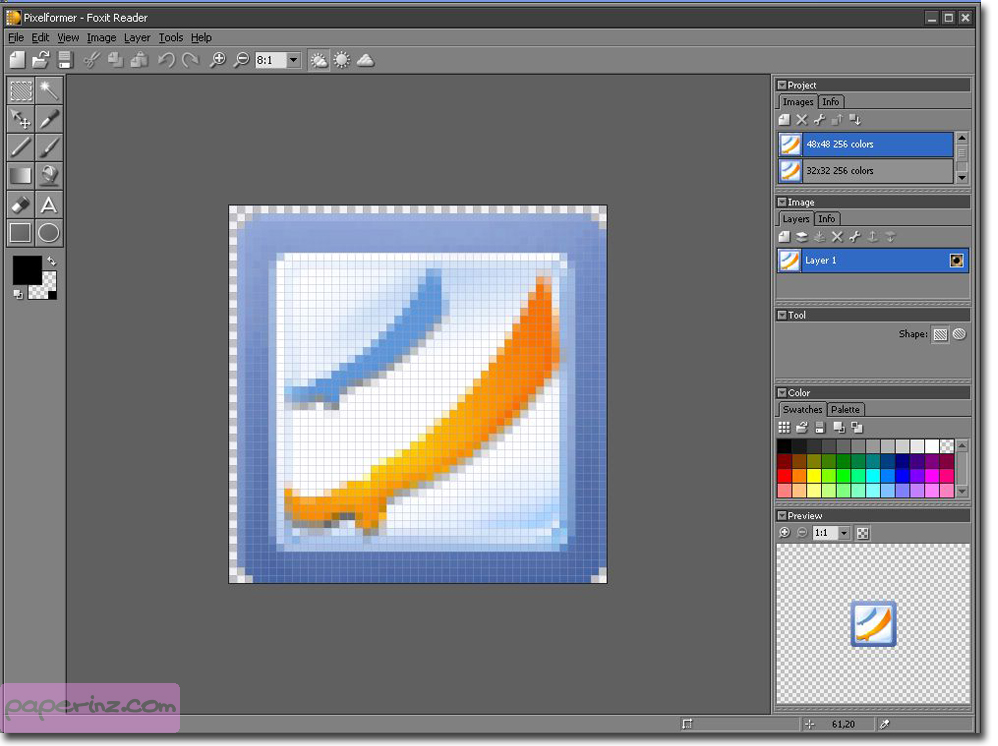Switch to the Palette tab
Image resolution: width=998 pixels, height=746 pixels.
pyautogui.click(x=845, y=409)
